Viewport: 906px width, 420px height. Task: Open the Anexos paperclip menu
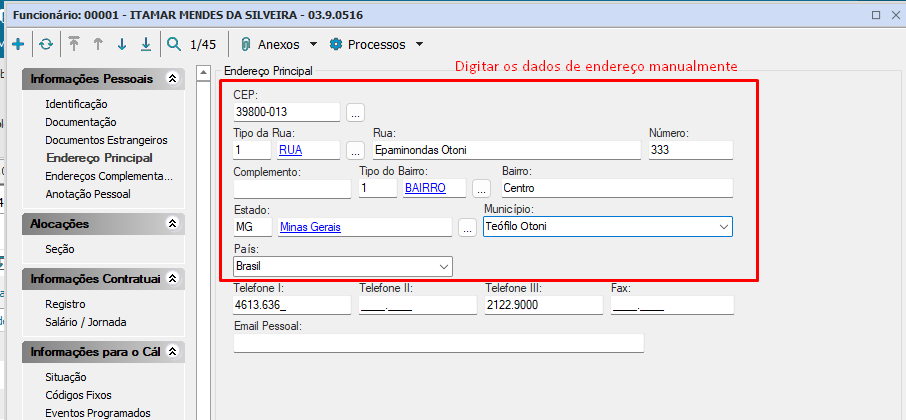[271, 44]
